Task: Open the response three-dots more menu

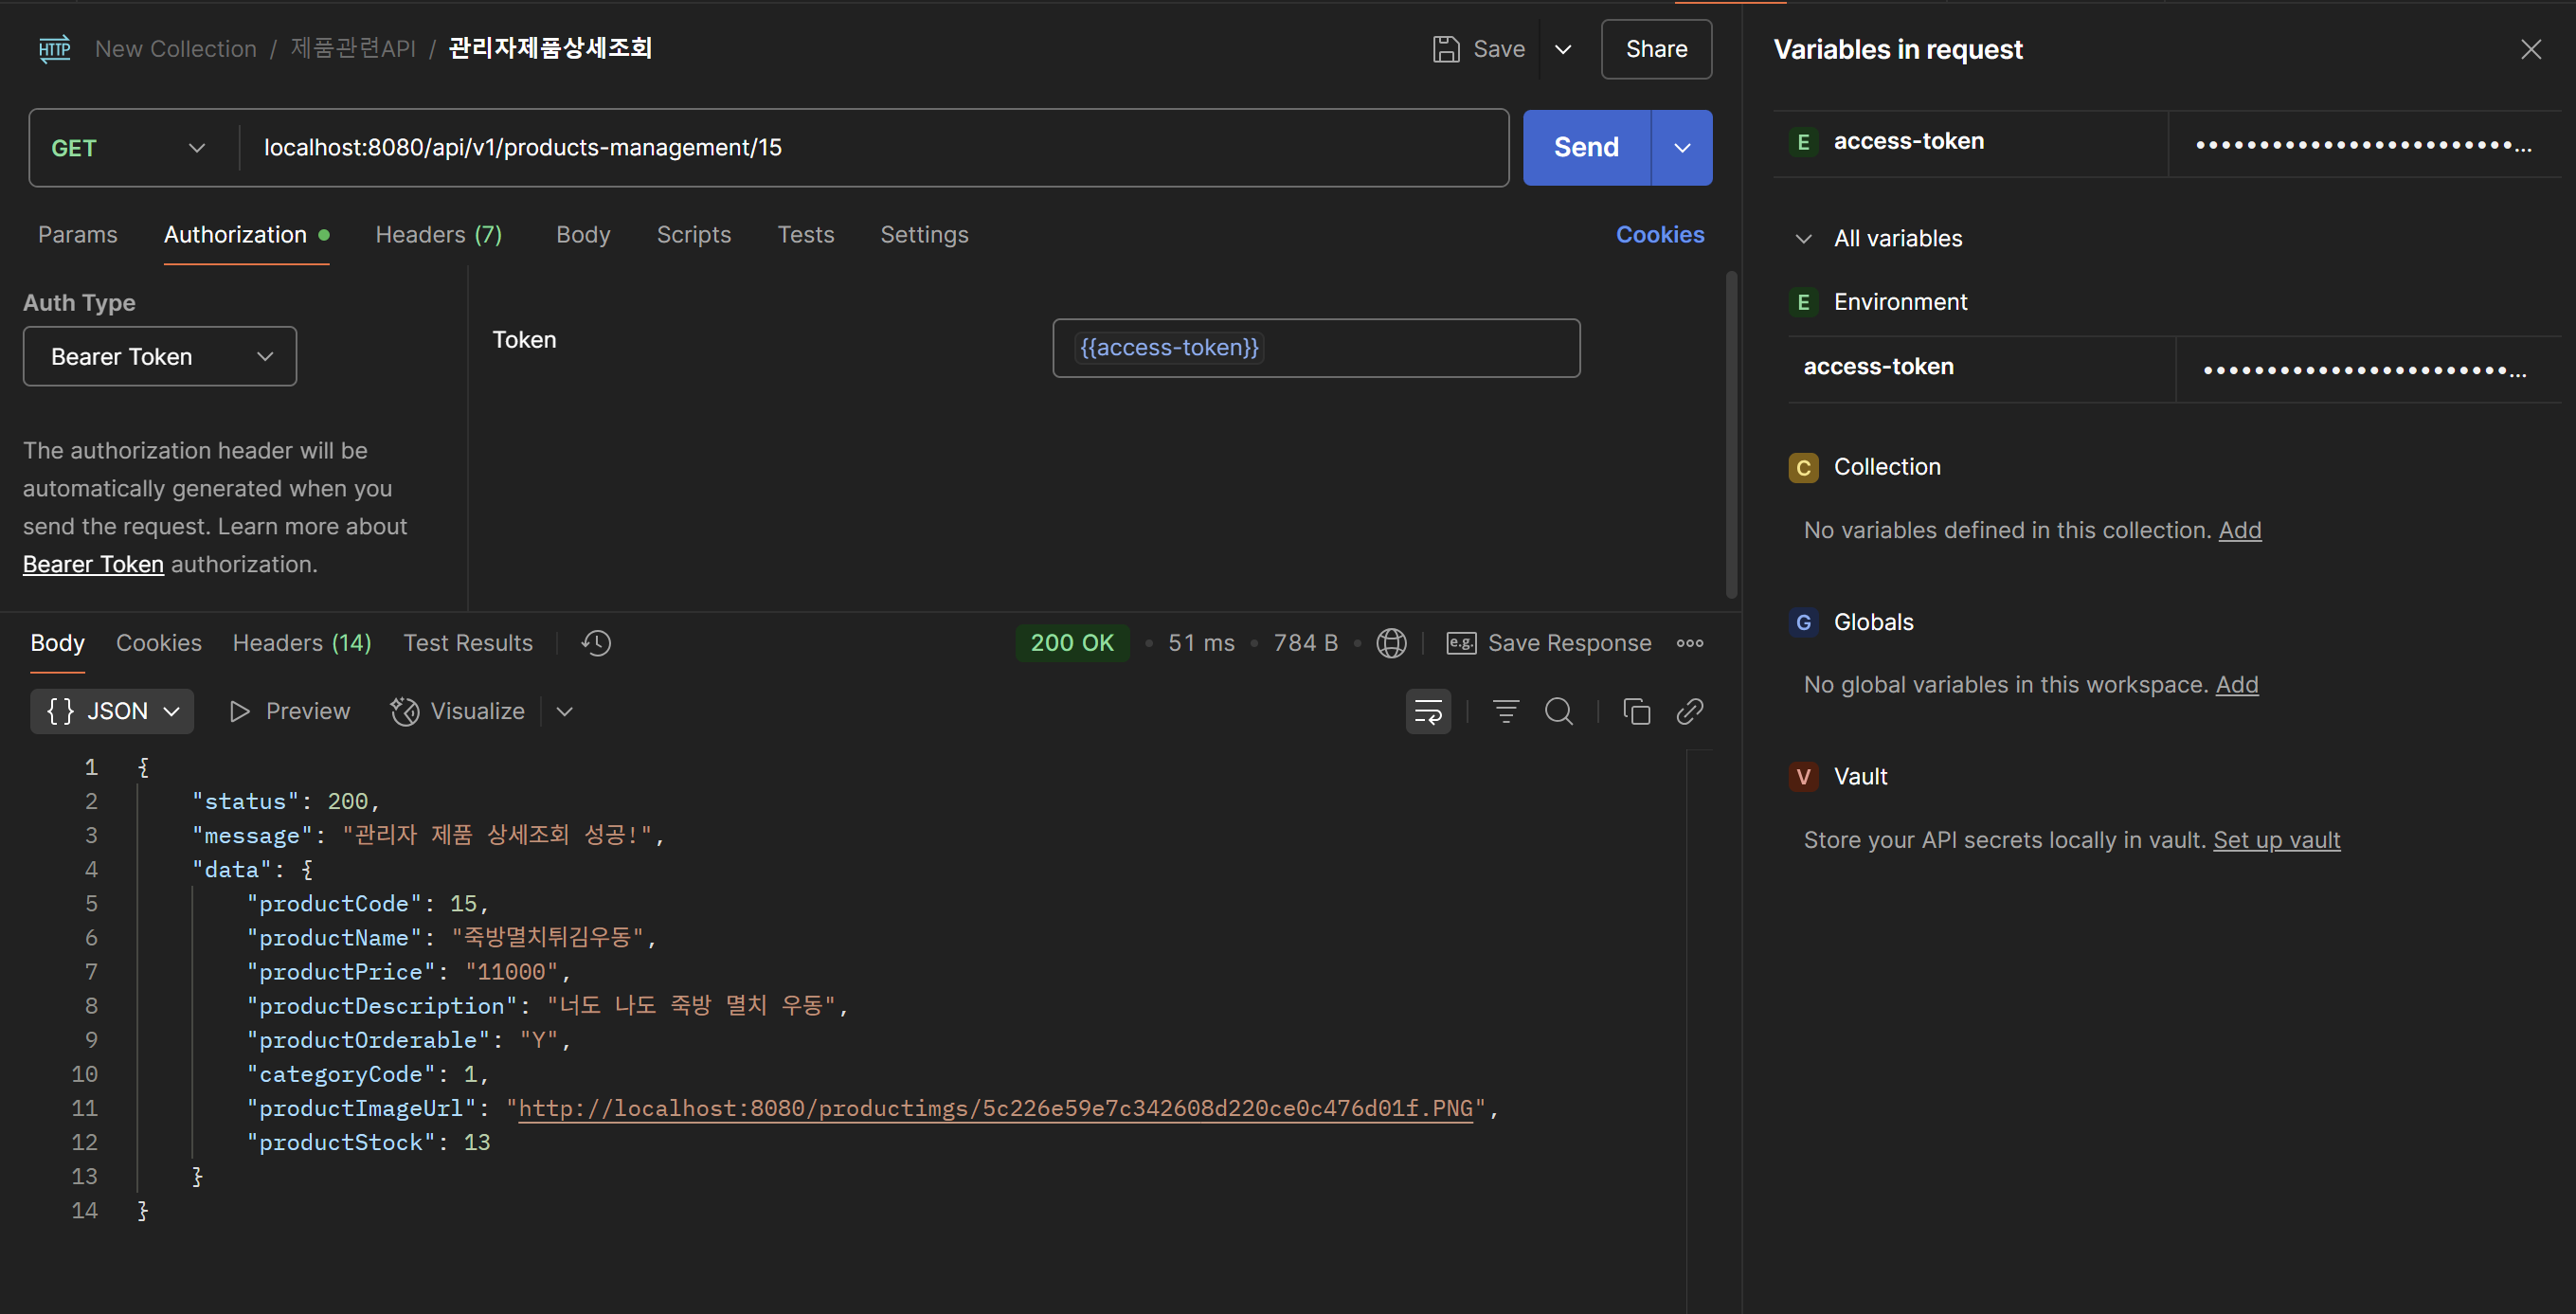Action: point(1690,643)
